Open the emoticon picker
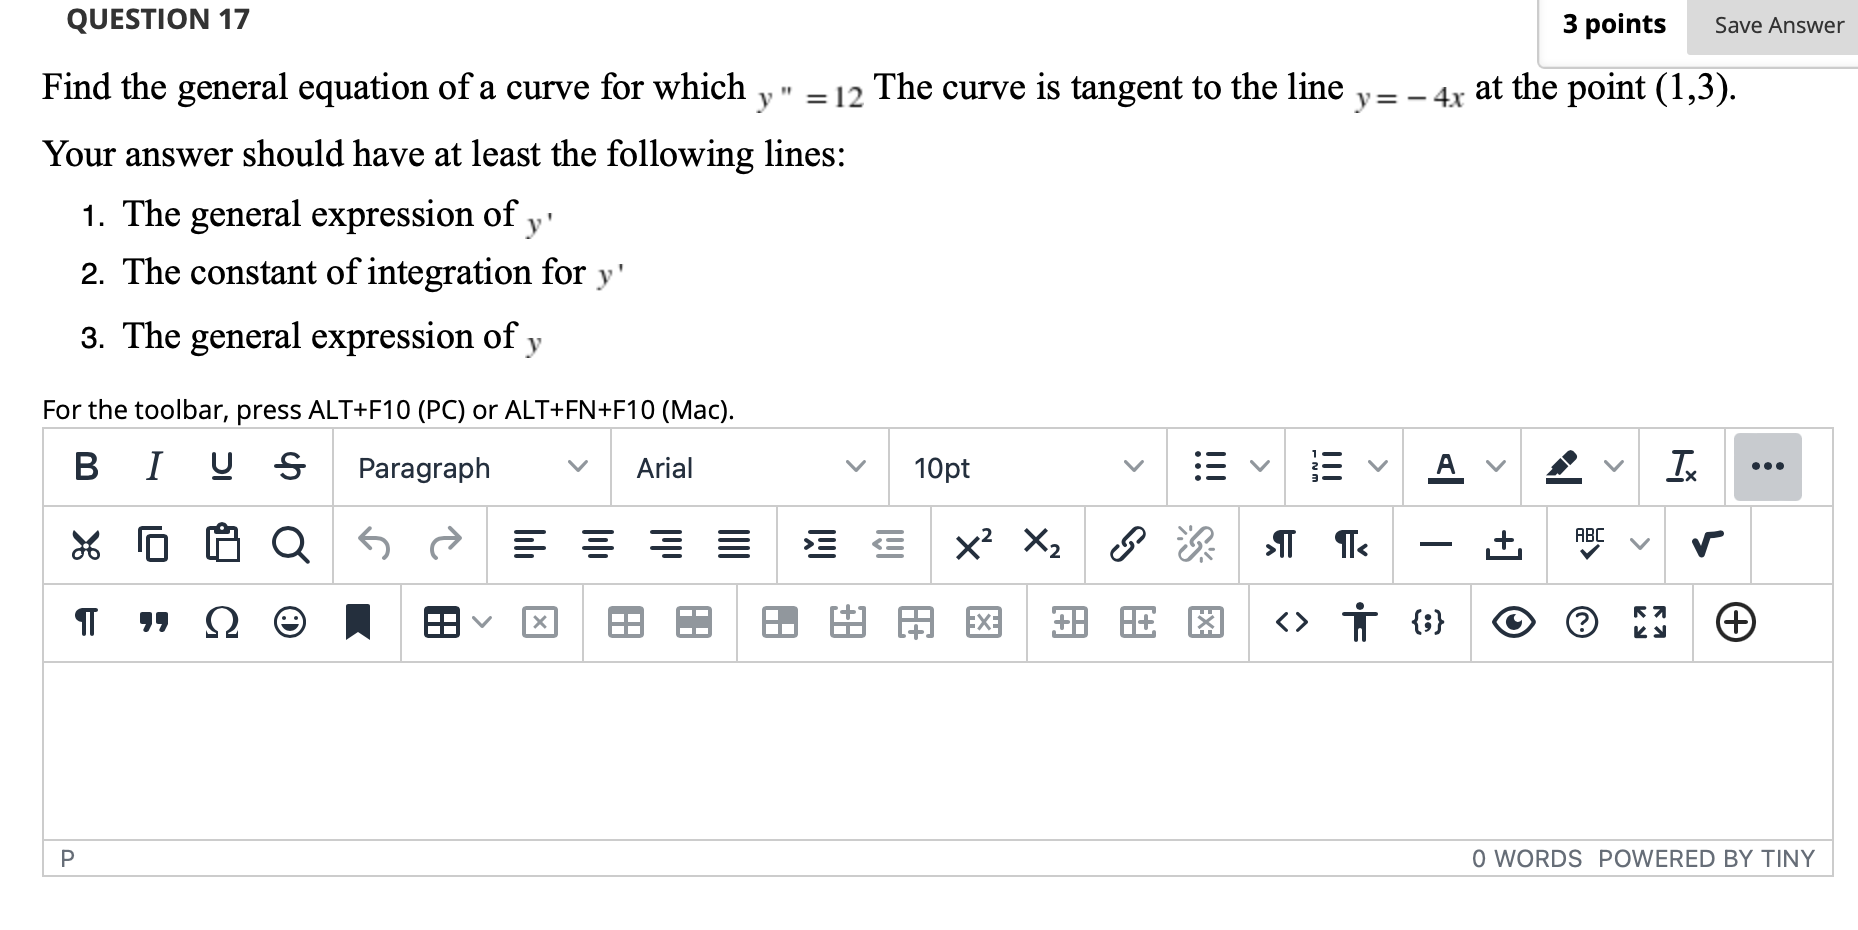 (290, 623)
